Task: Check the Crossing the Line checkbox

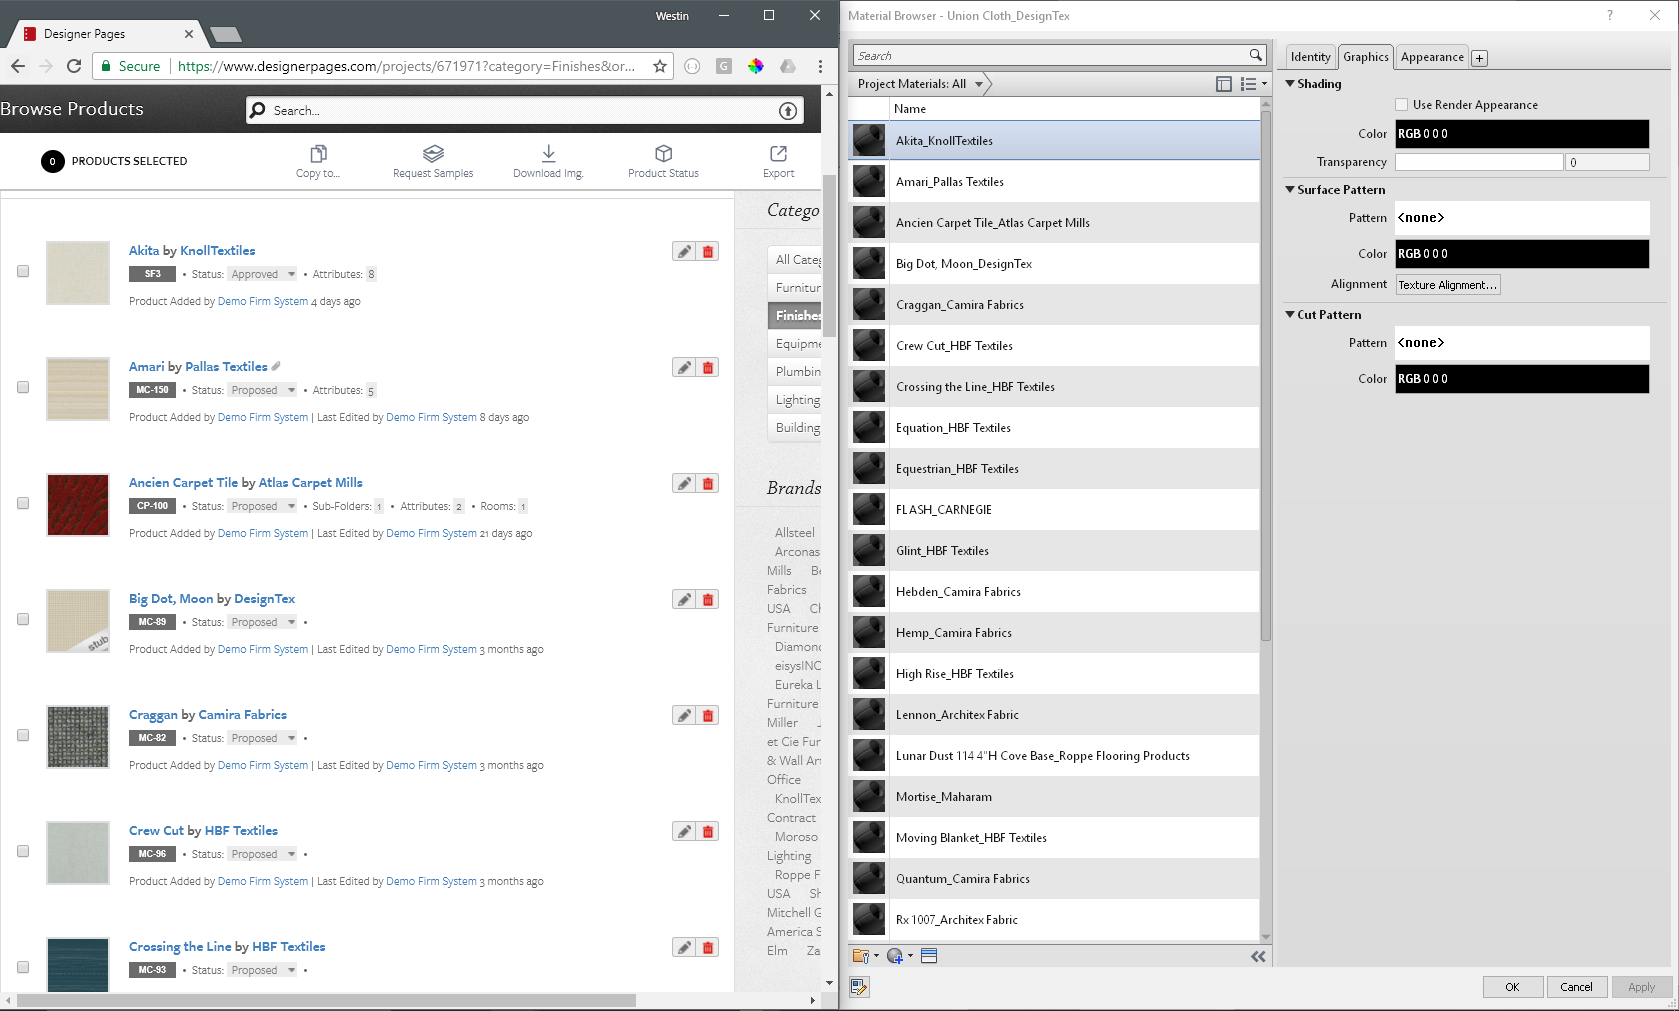Action: [x=23, y=967]
